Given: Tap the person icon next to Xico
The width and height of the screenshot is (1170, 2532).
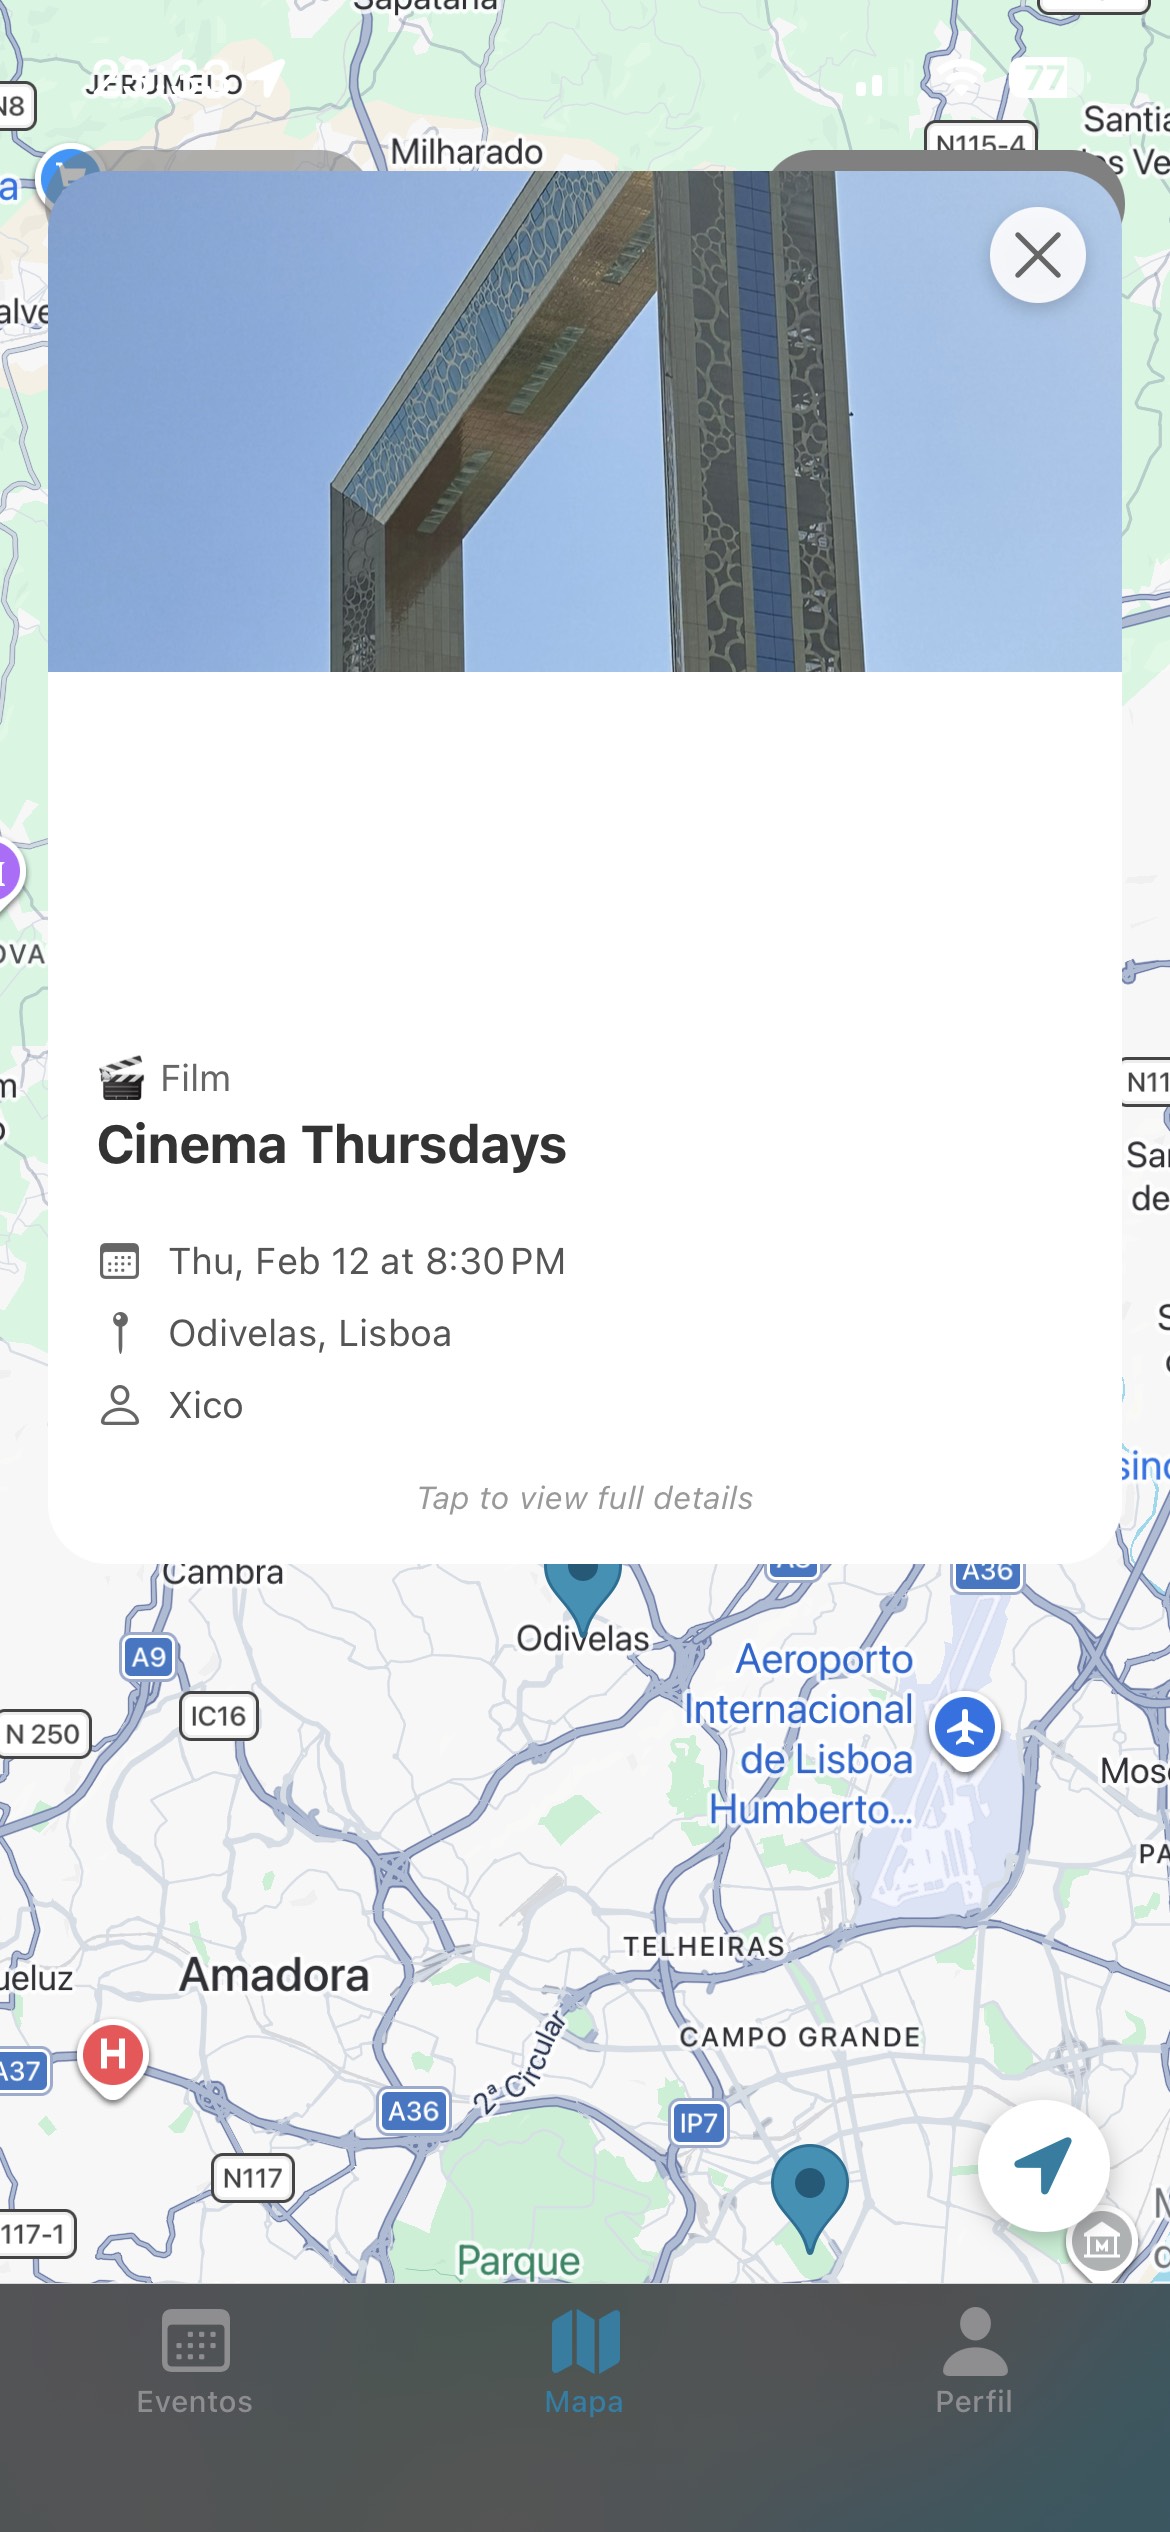Looking at the screenshot, I should click(120, 1405).
